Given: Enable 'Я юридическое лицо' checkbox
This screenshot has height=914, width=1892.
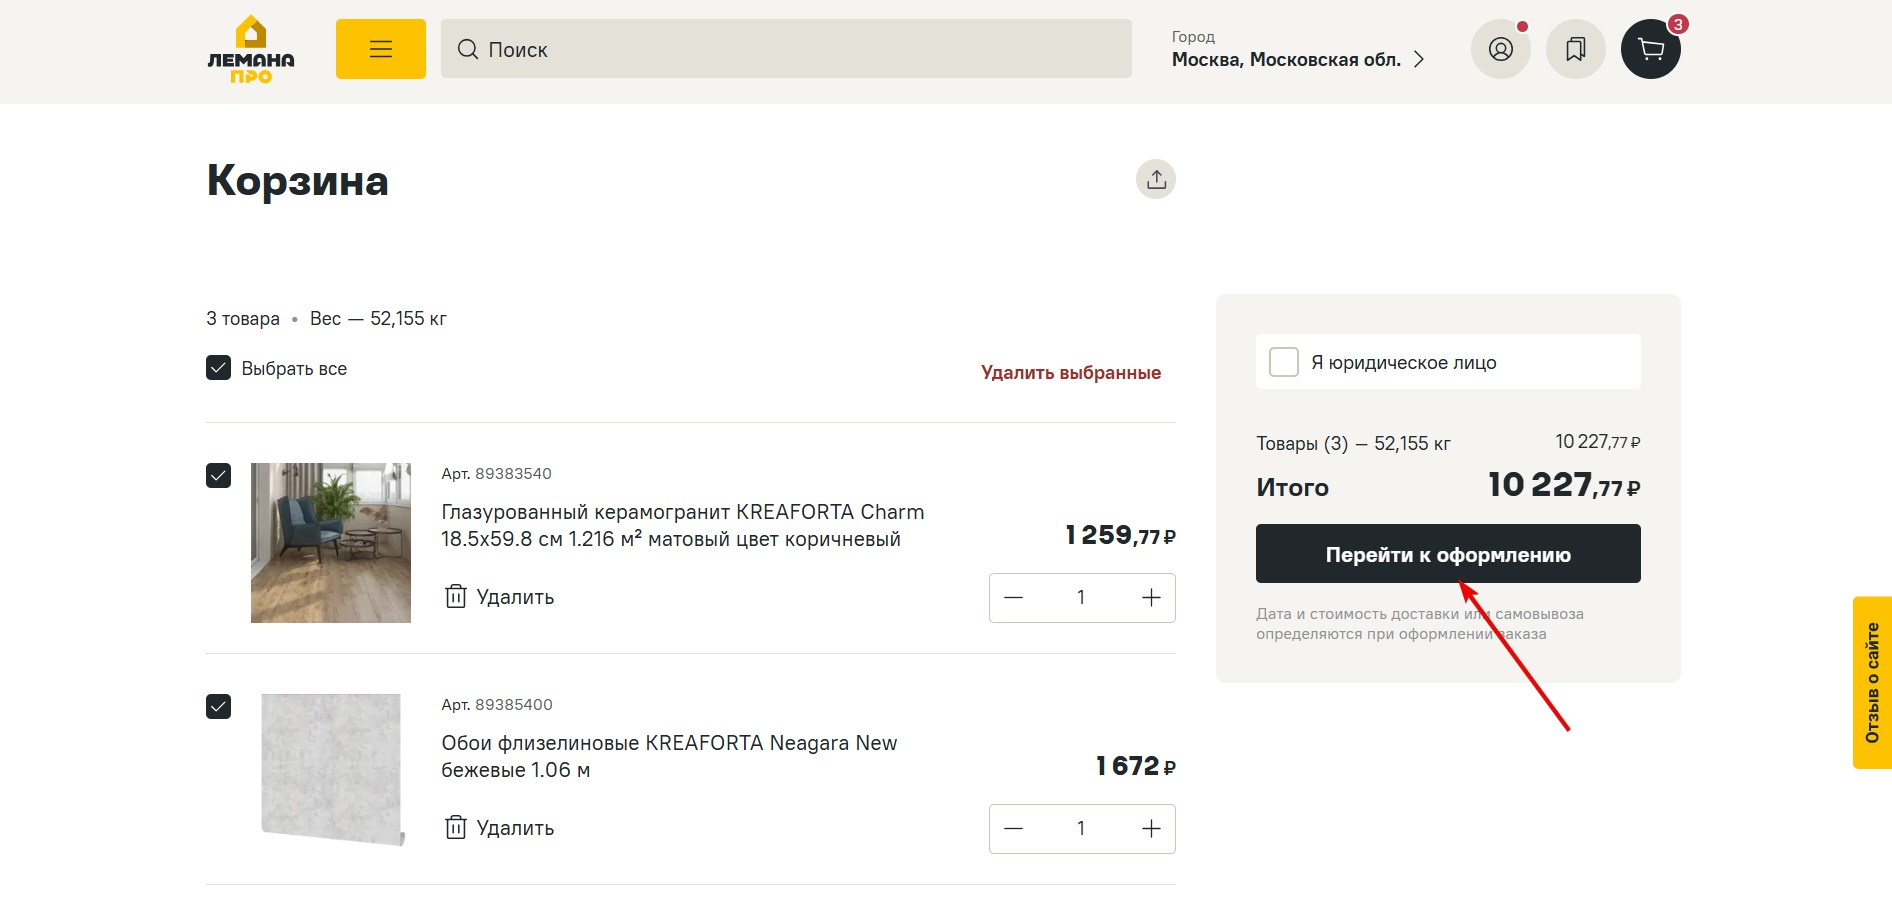Looking at the screenshot, I should click(1283, 362).
